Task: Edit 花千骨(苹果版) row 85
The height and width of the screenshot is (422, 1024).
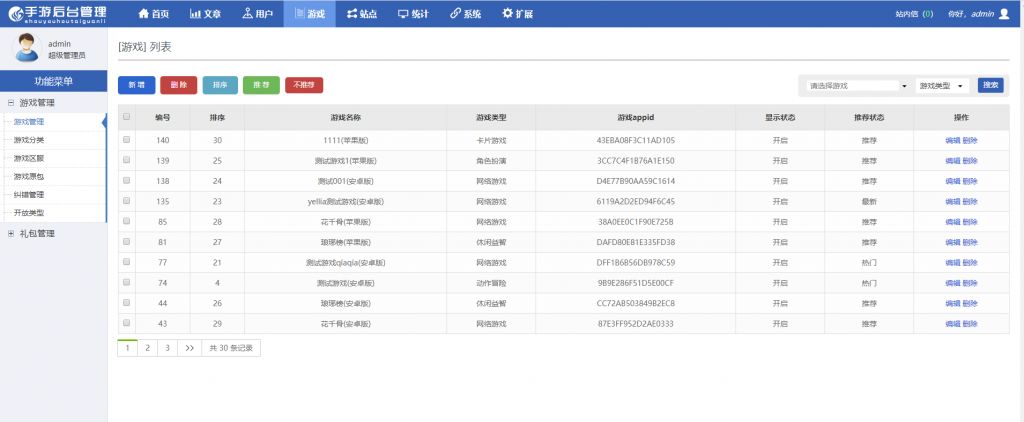Action: pyautogui.click(x=952, y=221)
